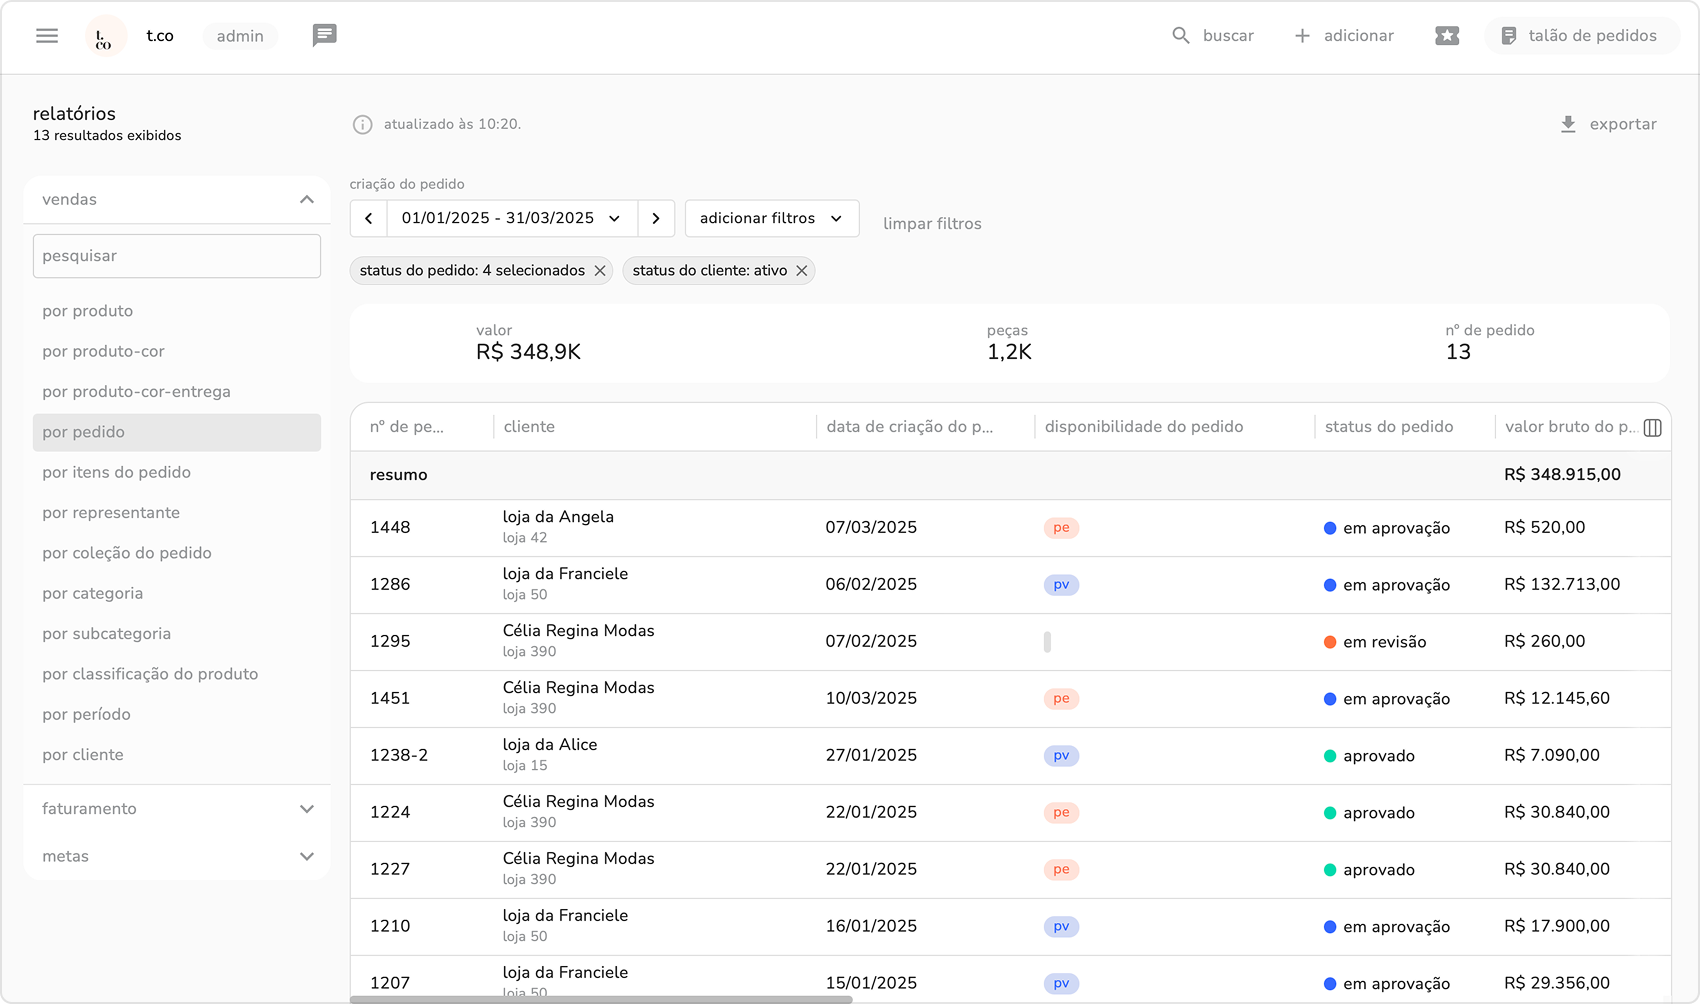Image resolution: width=1700 pixels, height=1004 pixels.
Task: Select the por representante report
Action: (x=111, y=513)
